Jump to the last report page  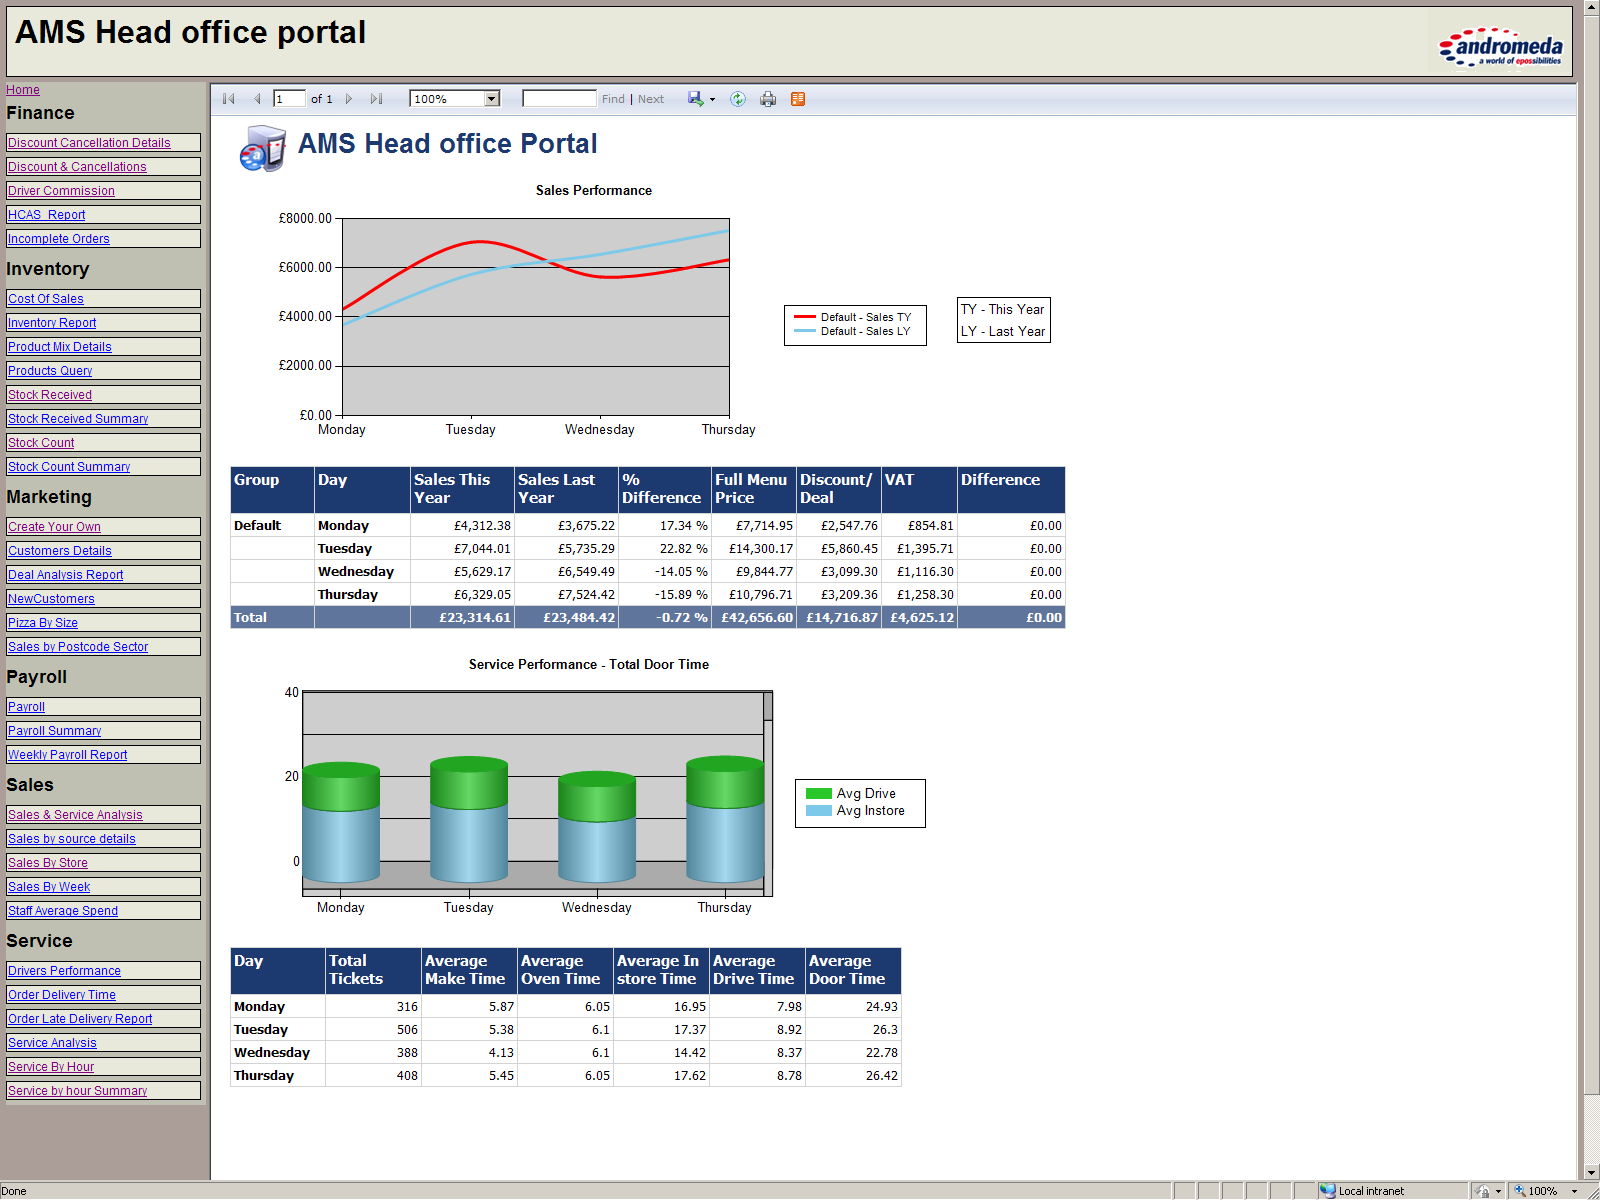click(x=376, y=99)
